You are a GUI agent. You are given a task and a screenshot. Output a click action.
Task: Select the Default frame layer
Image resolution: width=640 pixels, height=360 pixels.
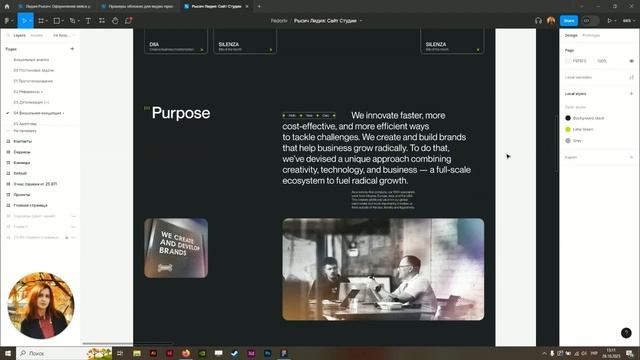coord(20,173)
